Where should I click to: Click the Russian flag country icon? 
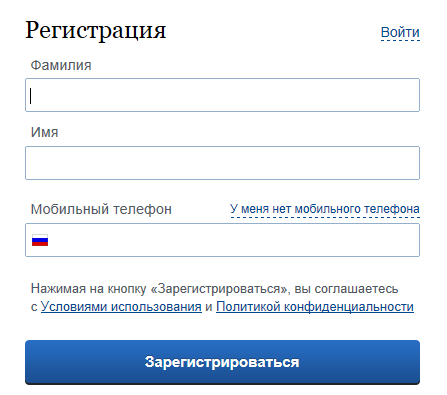(40, 240)
